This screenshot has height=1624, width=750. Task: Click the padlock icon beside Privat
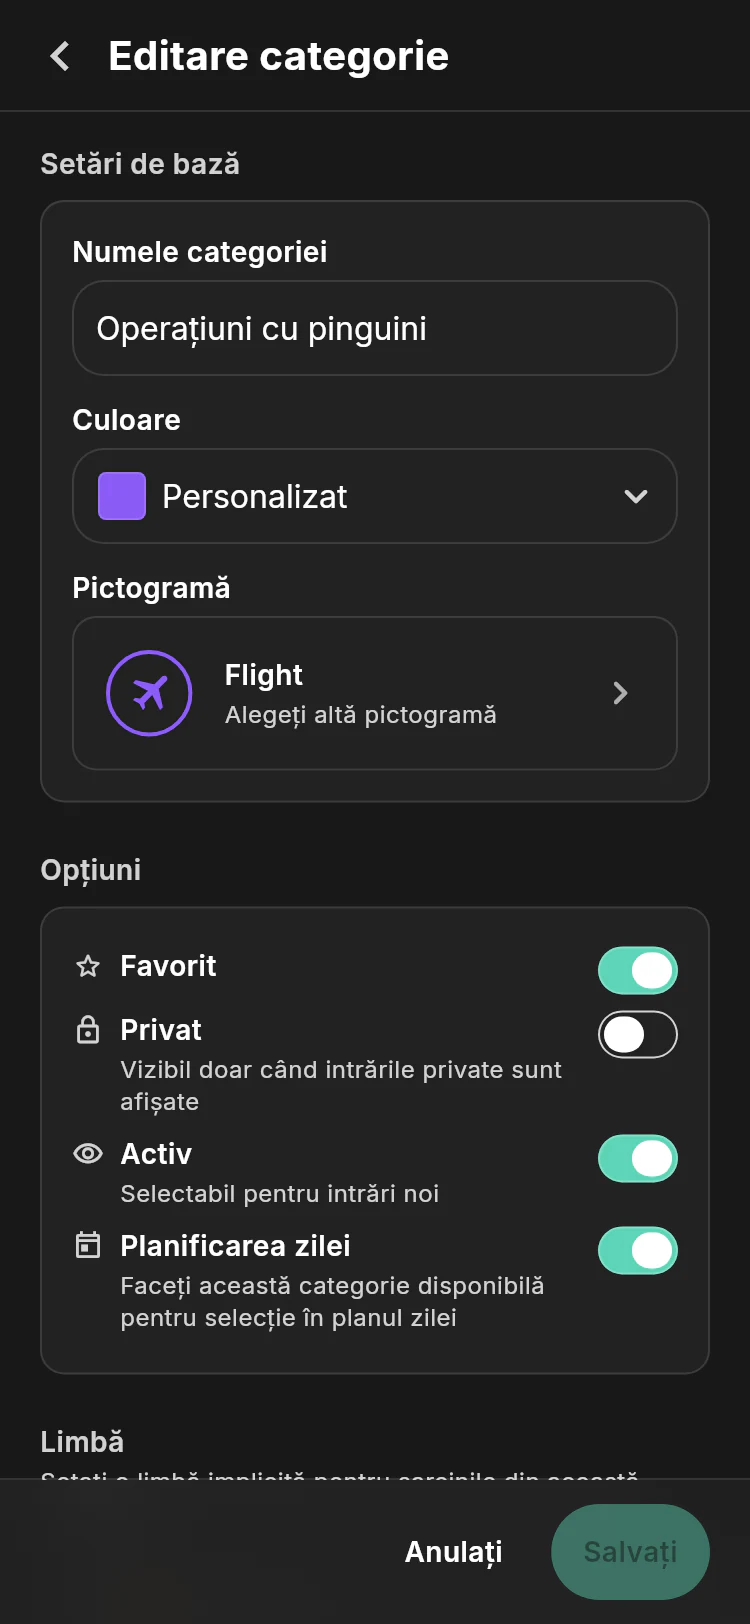pyautogui.click(x=88, y=1030)
